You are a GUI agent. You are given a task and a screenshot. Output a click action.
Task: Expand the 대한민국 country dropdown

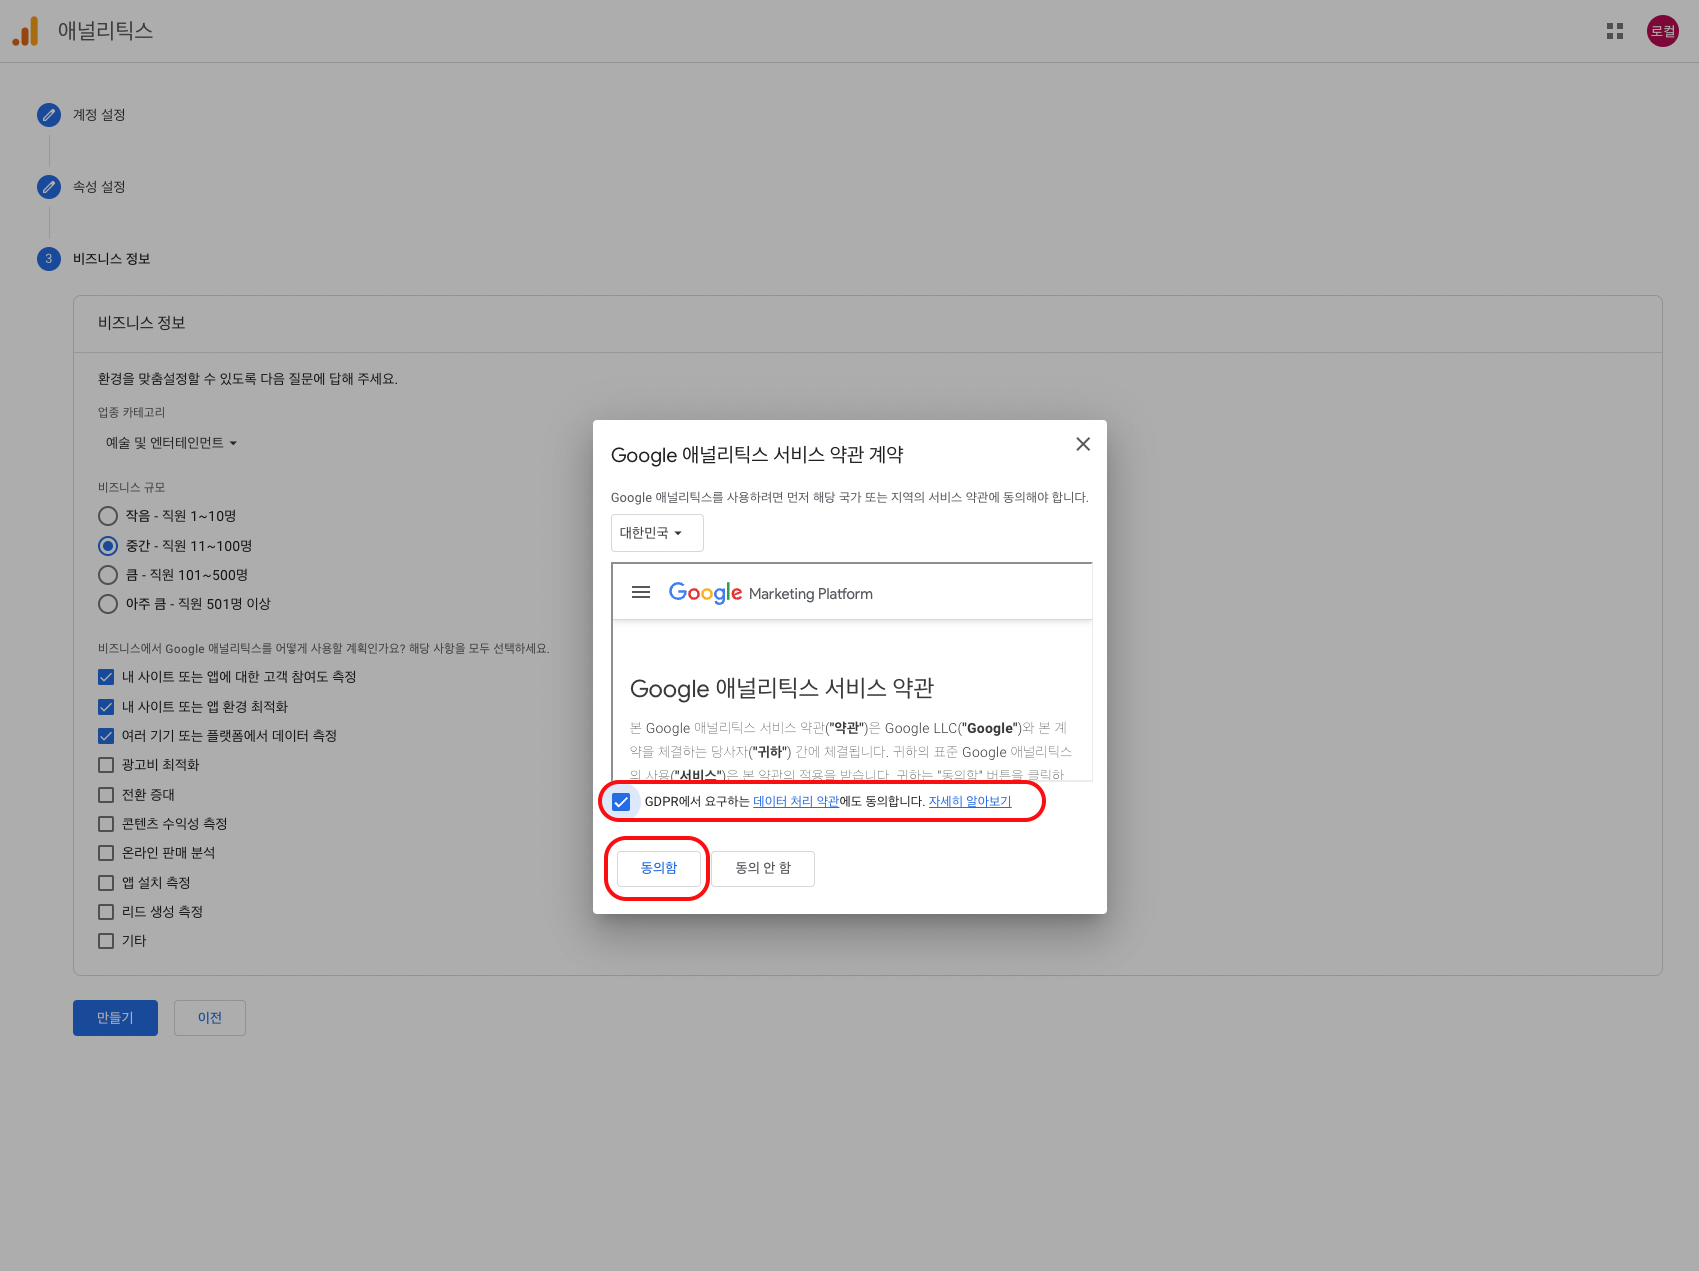(656, 533)
